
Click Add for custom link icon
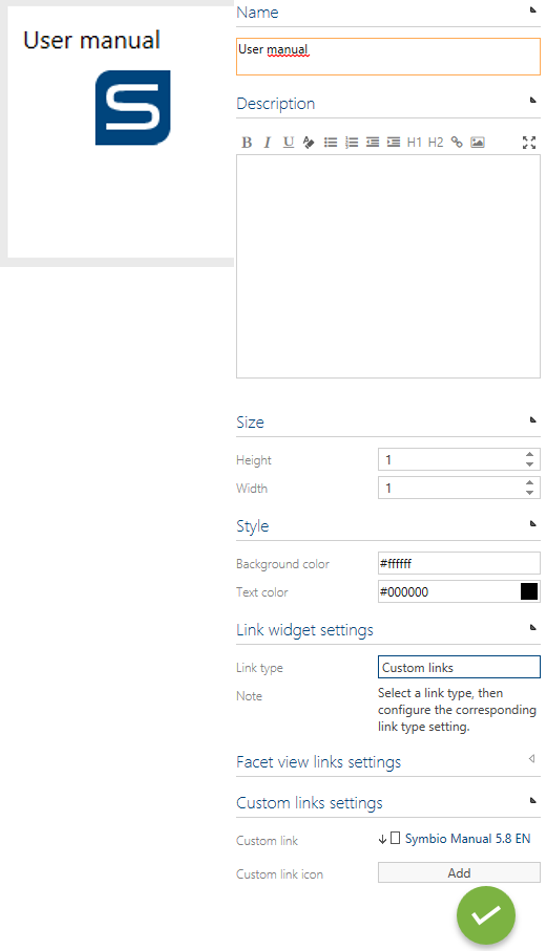[459, 873]
